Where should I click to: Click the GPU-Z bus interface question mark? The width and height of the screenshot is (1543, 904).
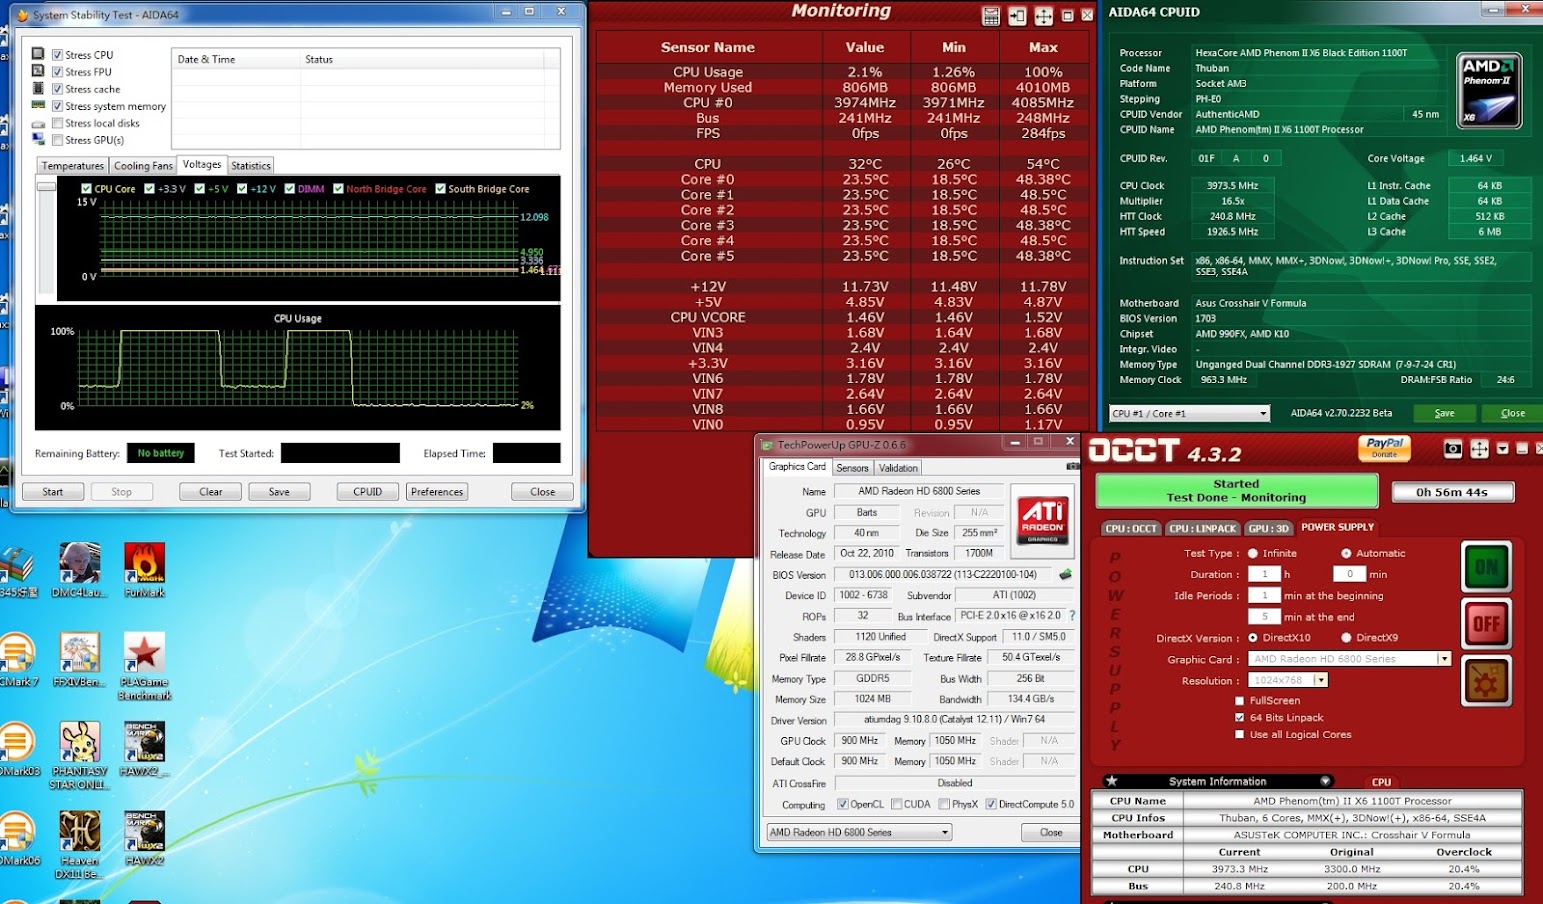[1072, 616]
